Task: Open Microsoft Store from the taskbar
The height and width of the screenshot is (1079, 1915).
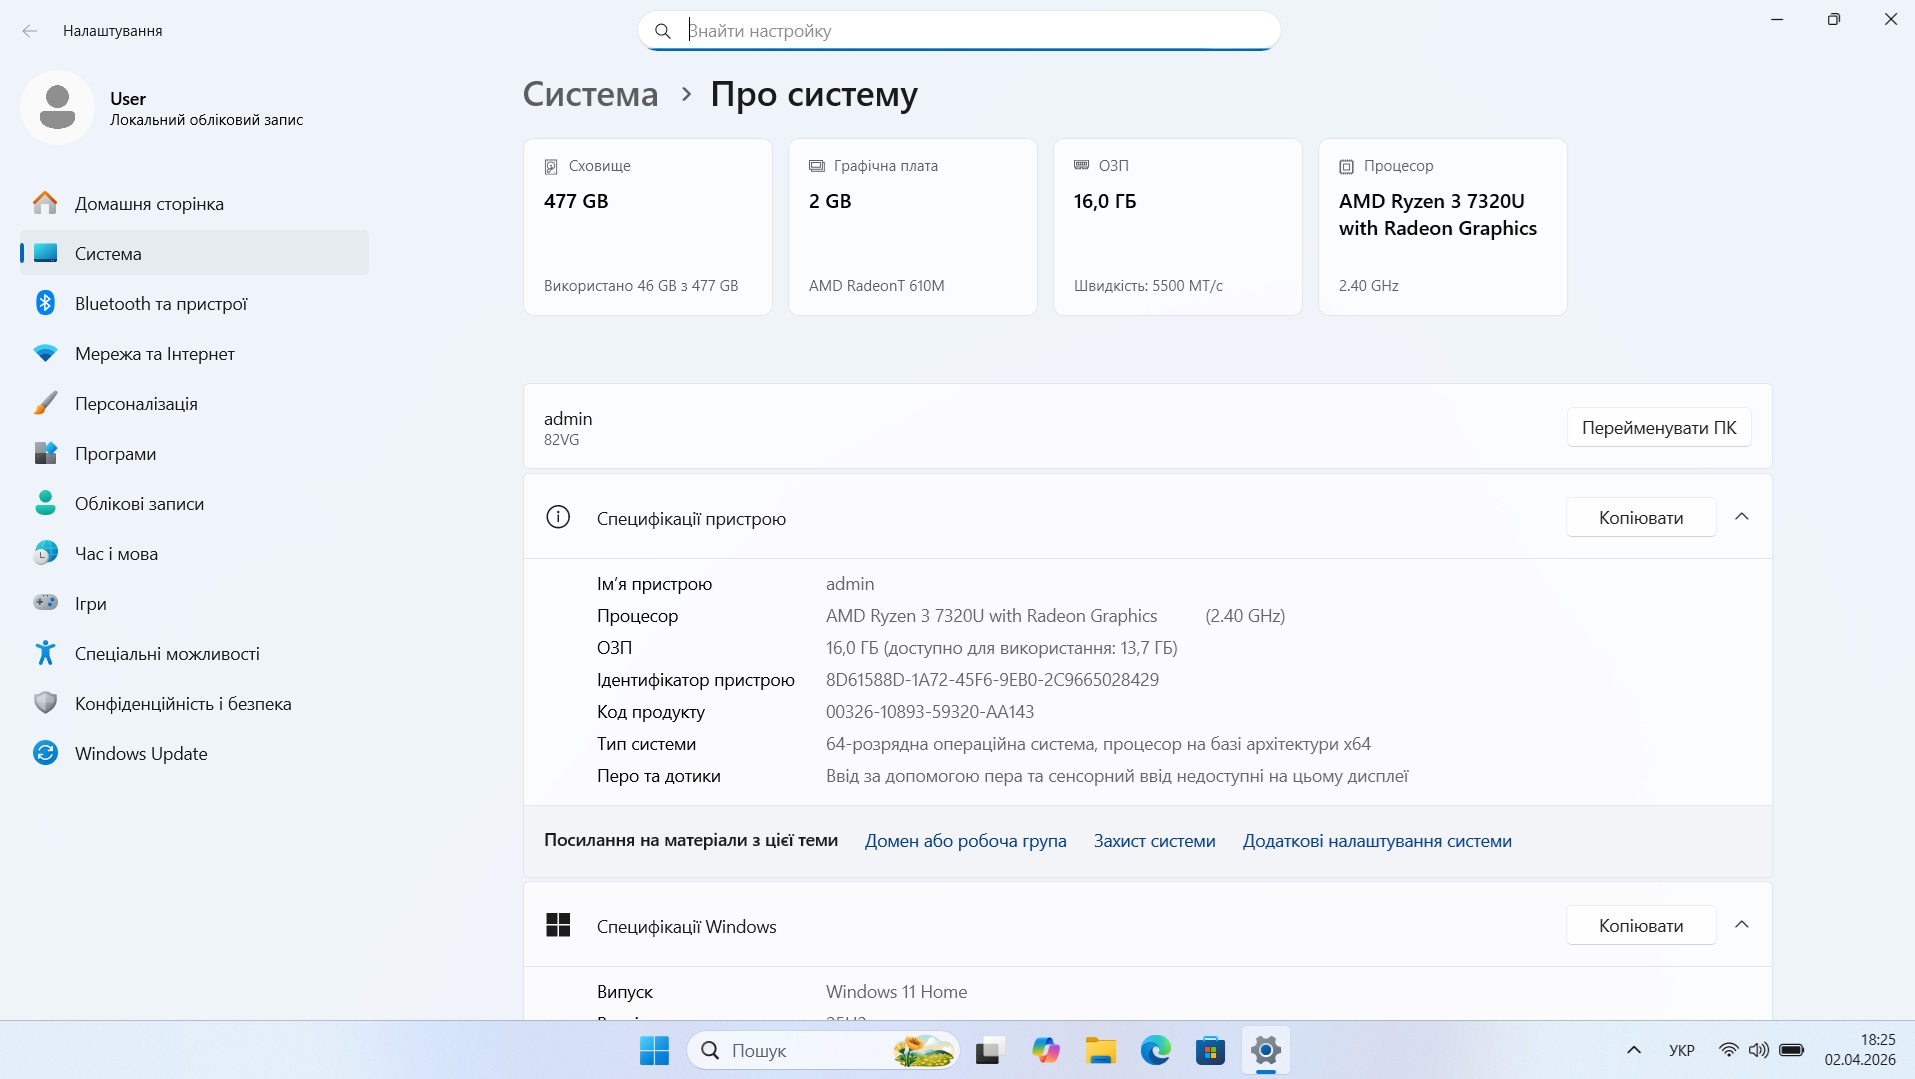Action: [x=1210, y=1051]
